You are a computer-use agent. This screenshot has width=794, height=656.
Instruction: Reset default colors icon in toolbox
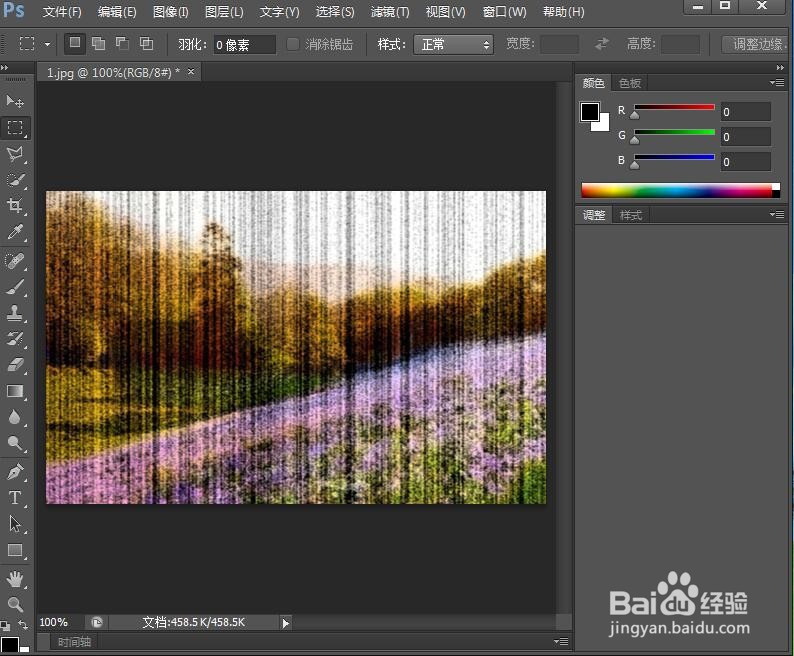click(x=5, y=625)
